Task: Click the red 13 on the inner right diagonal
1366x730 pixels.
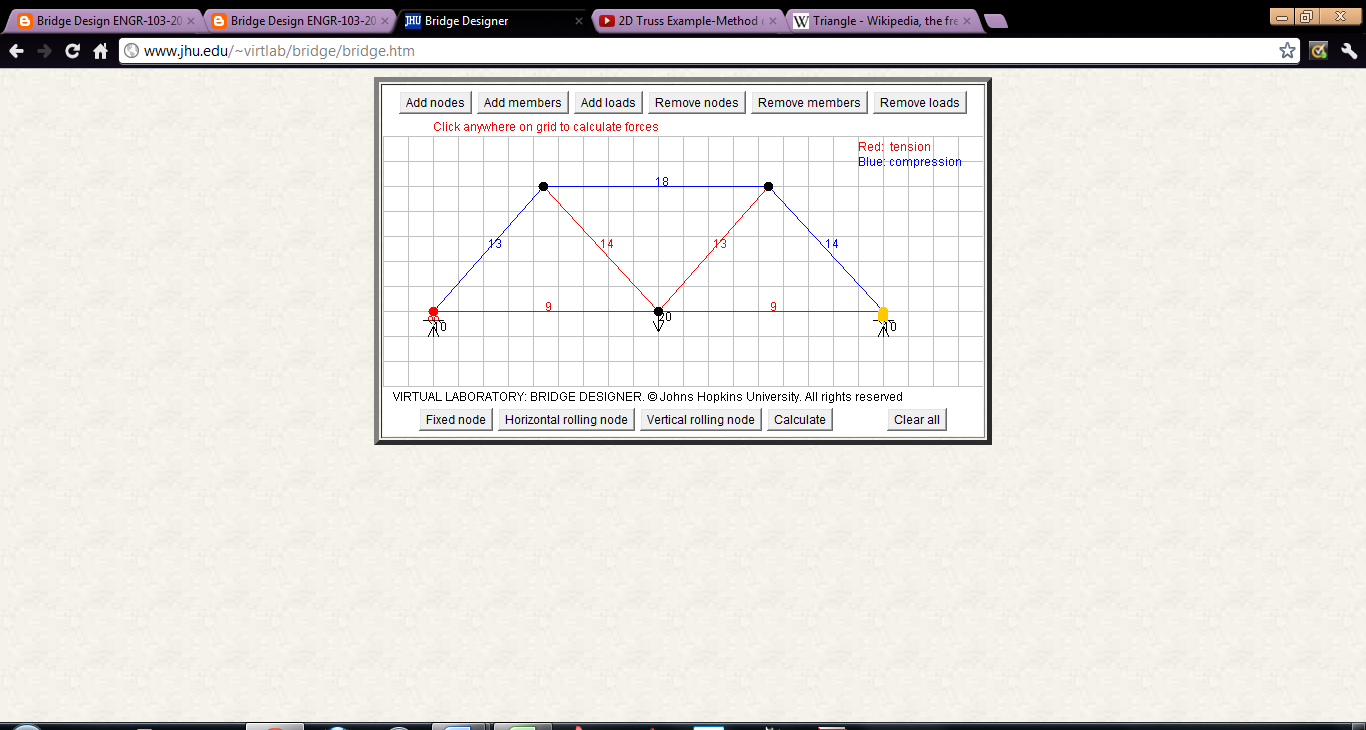Action: click(x=719, y=244)
